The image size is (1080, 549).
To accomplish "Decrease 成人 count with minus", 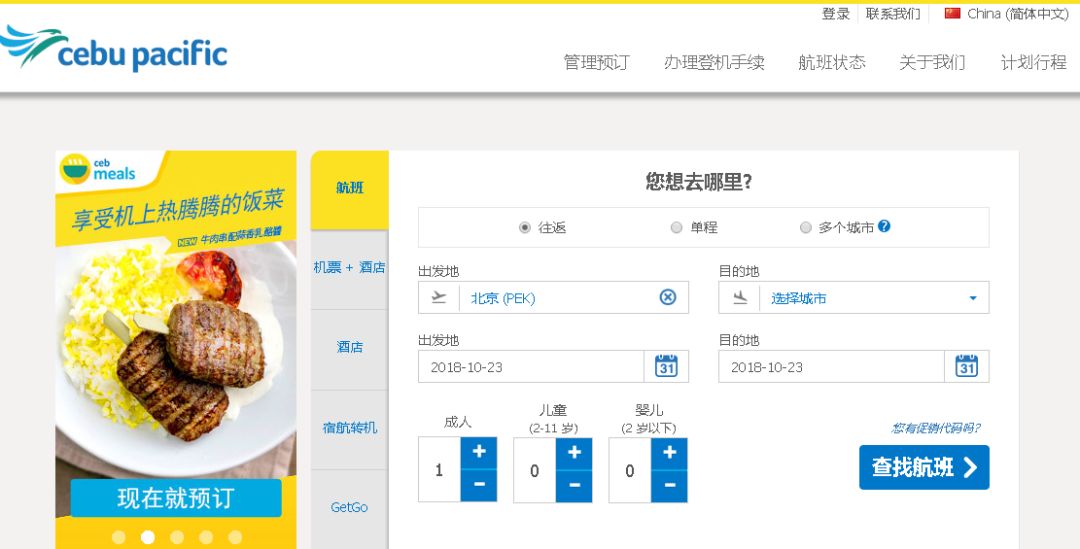I will [x=479, y=485].
